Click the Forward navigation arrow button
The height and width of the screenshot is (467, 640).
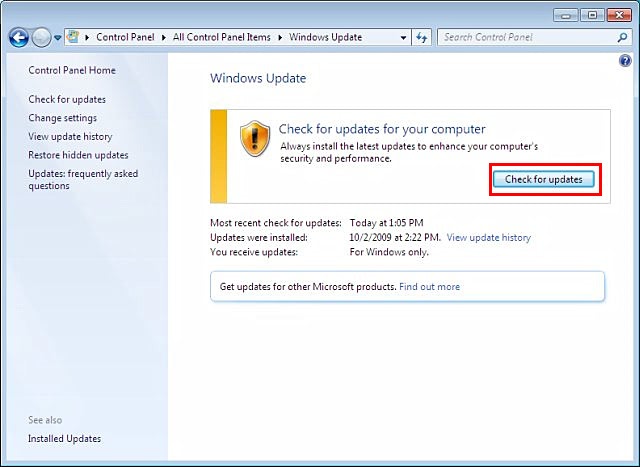coord(41,38)
